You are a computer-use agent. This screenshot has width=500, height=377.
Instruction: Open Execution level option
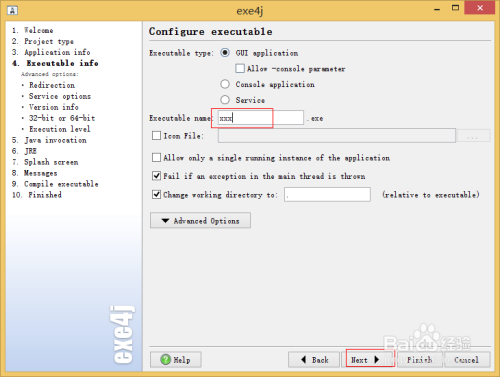point(59,129)
